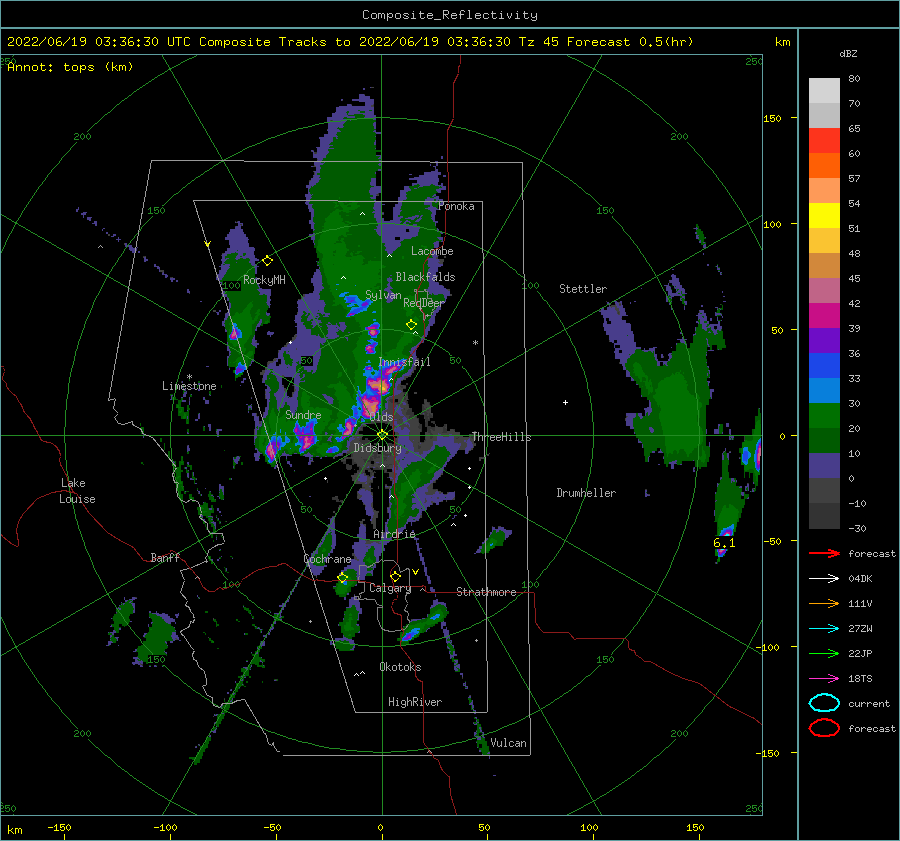Click the Composite_Reflectivity title
The image size is (900, 841).
coord(449,15)
